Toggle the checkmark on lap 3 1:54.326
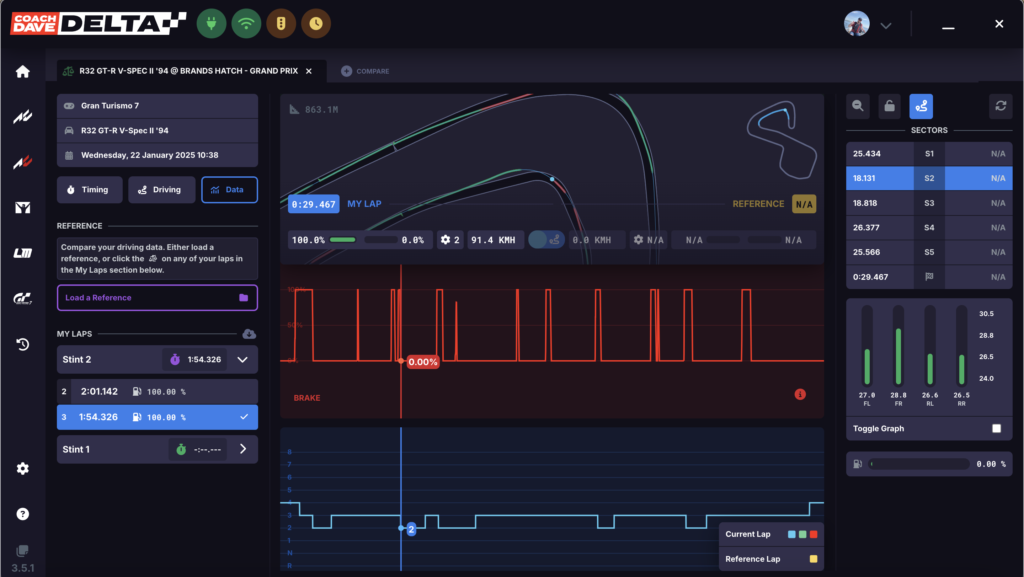1024x577 pixels. click(x=244, y=417)
